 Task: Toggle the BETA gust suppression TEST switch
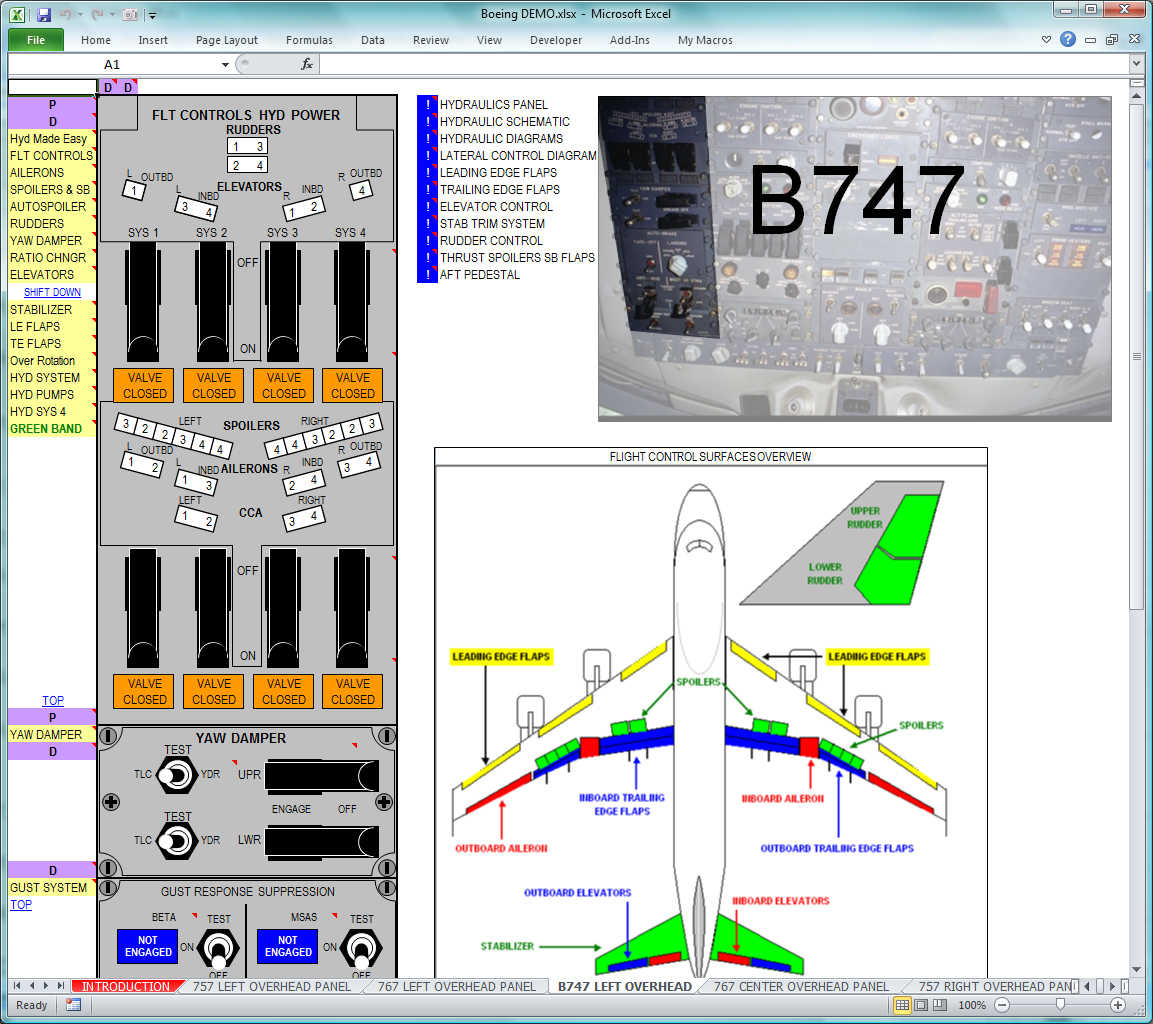click(218, 946)
